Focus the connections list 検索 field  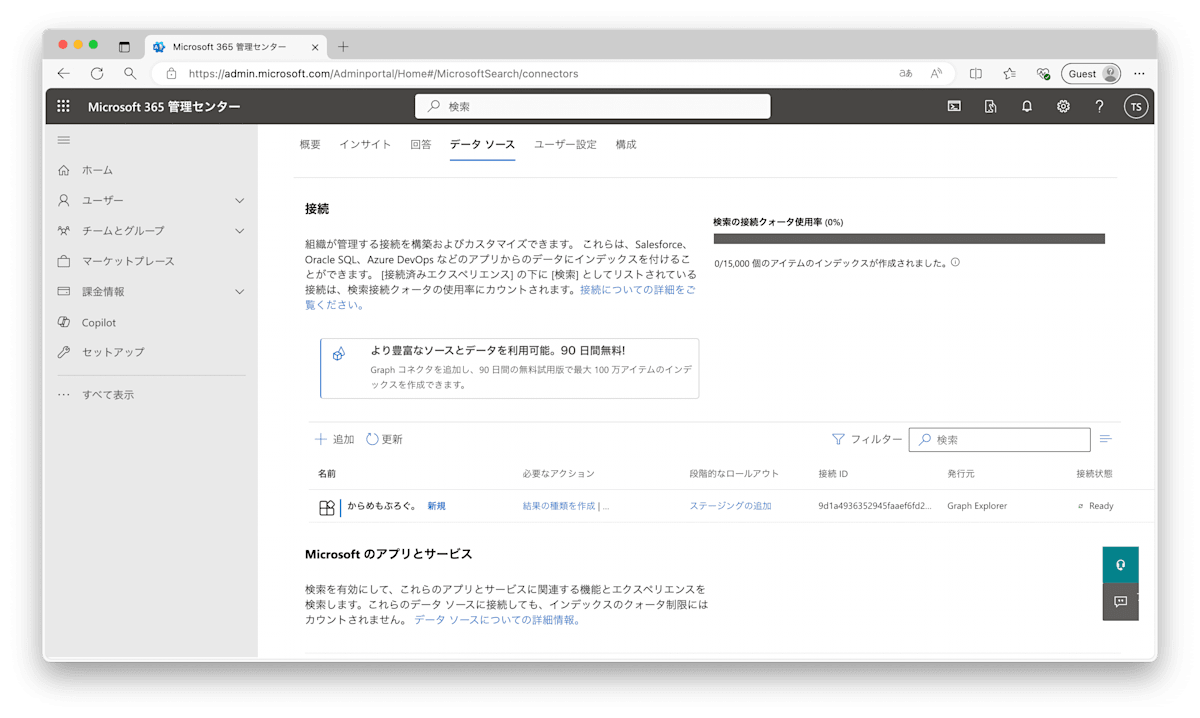[x=999, y=440]
